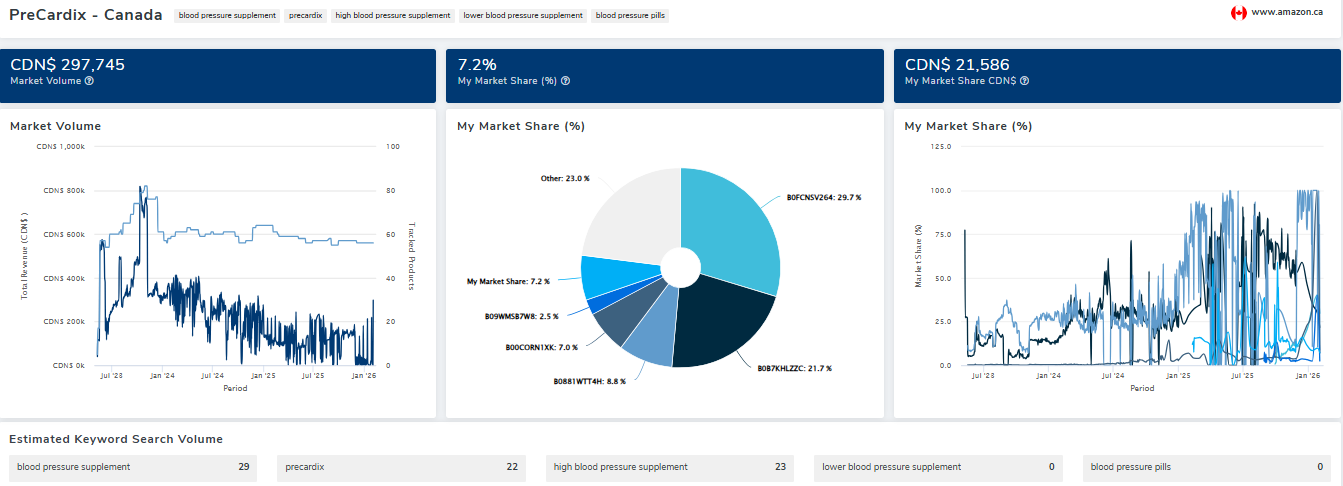1343x486 pixels.
Task: Click the B0FCNSV264: 29.7 % label
Action: tap(823, 197)
